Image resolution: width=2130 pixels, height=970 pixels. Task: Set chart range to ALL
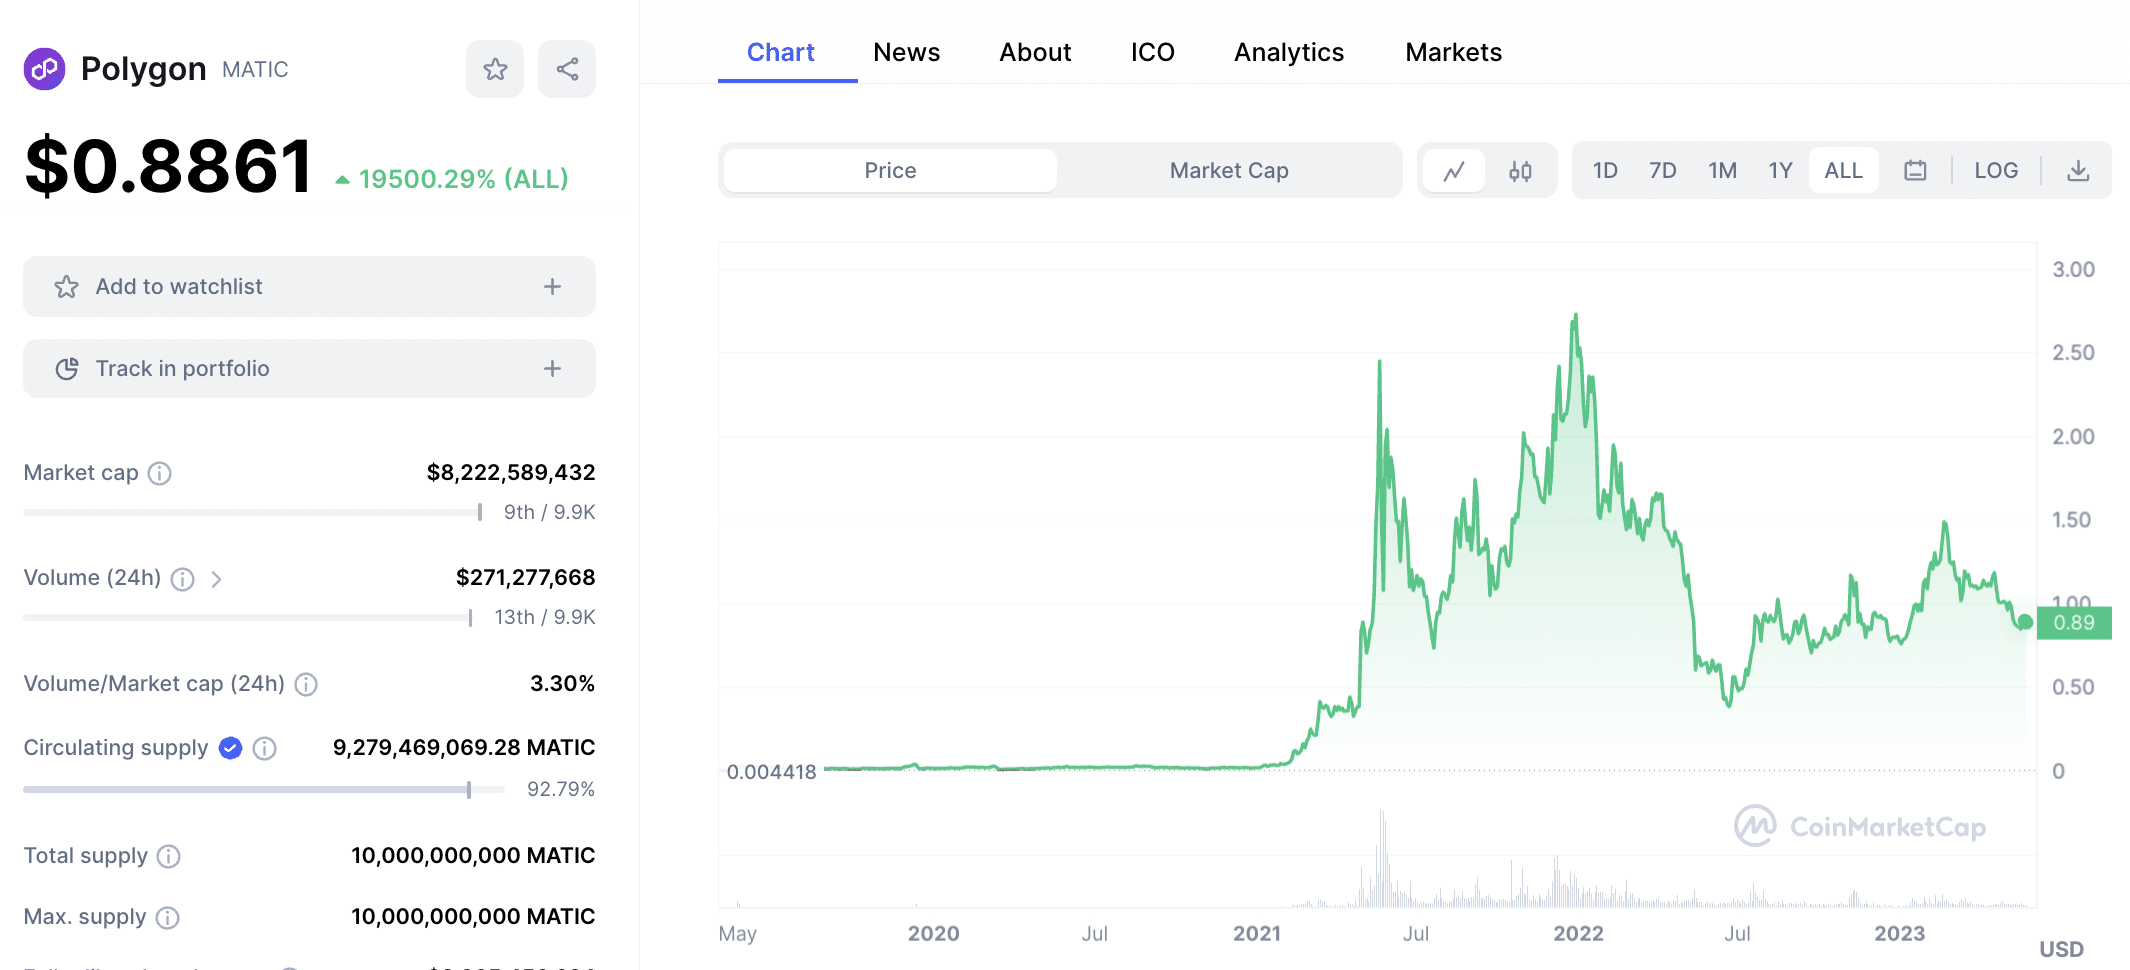[x=1843, y=171]
